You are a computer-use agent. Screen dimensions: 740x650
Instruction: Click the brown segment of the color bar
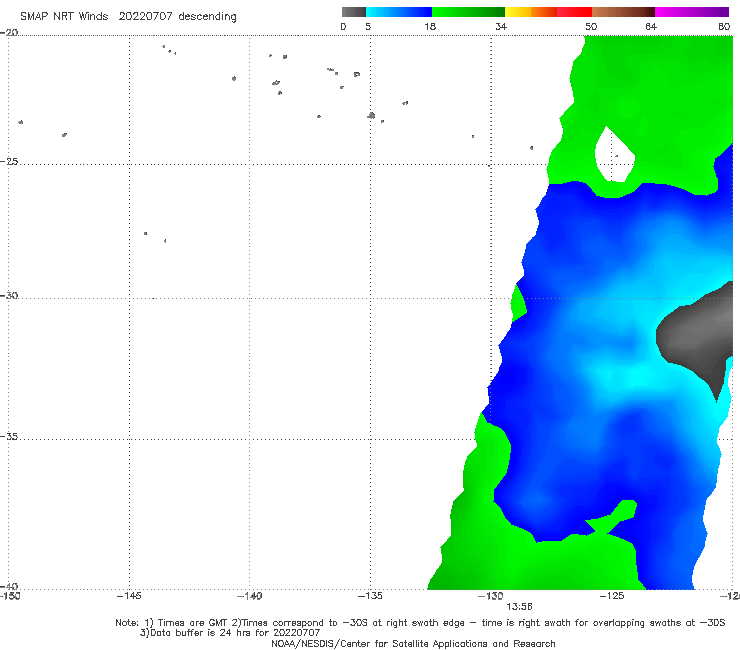[623, 12]
